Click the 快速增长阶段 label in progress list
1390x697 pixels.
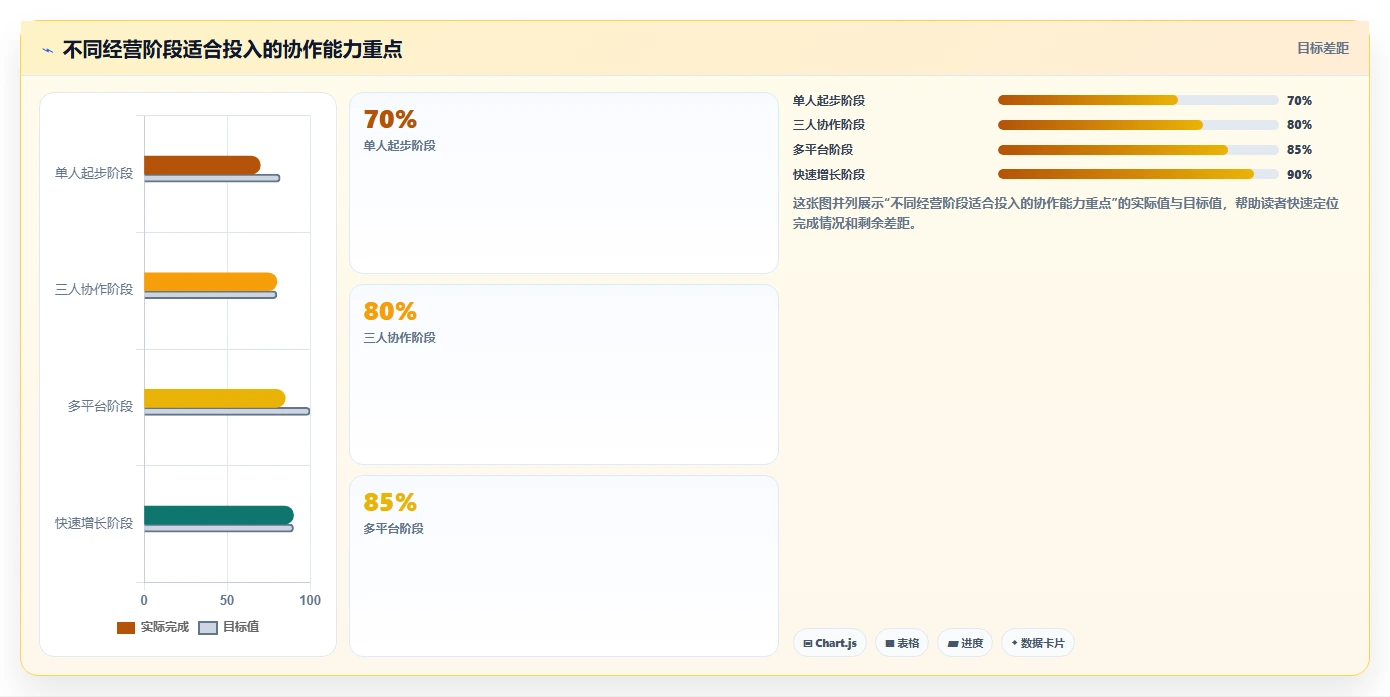(829, 175)
